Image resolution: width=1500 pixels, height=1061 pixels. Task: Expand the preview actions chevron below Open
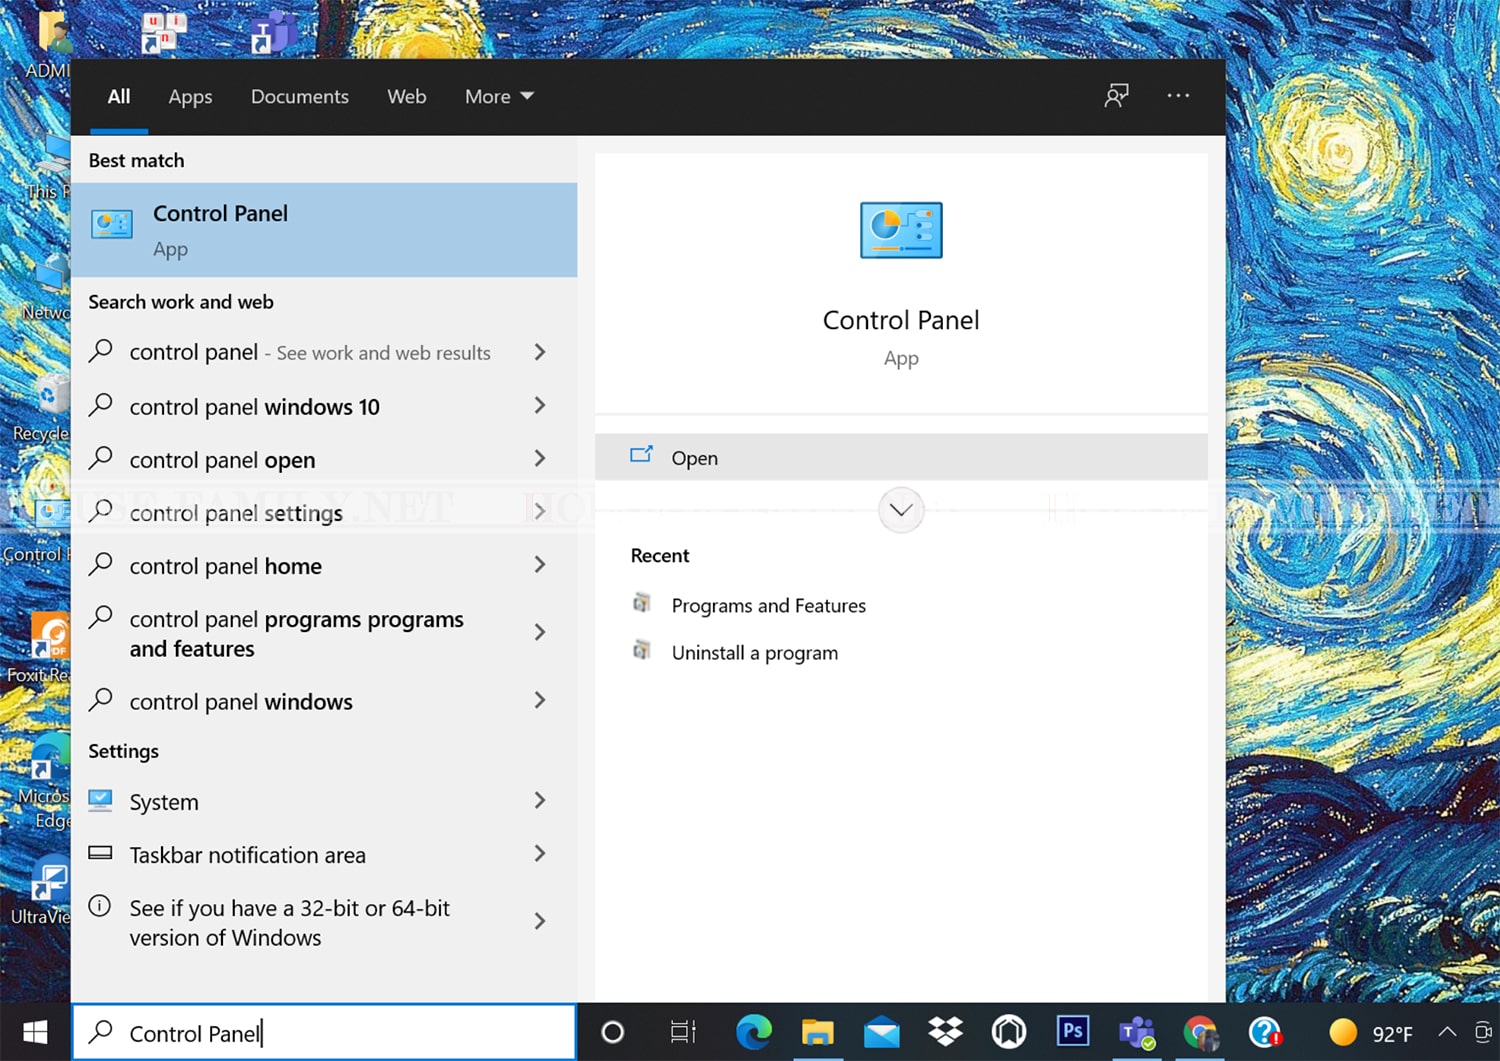(901, 510)
